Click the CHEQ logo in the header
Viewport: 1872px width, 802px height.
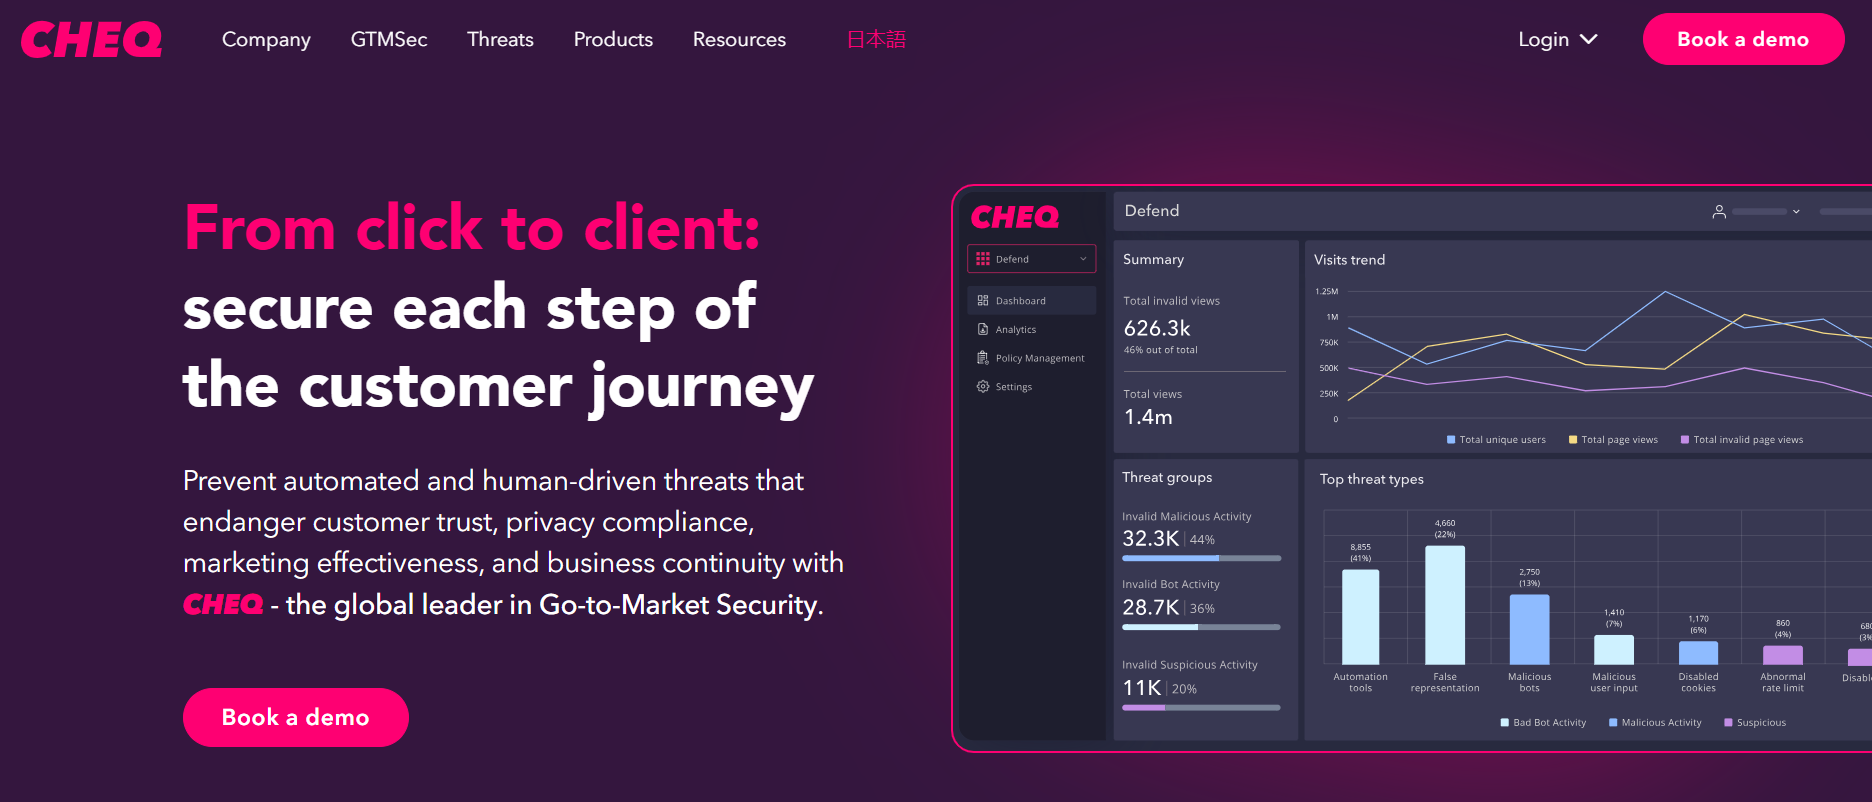click(91, 40)
